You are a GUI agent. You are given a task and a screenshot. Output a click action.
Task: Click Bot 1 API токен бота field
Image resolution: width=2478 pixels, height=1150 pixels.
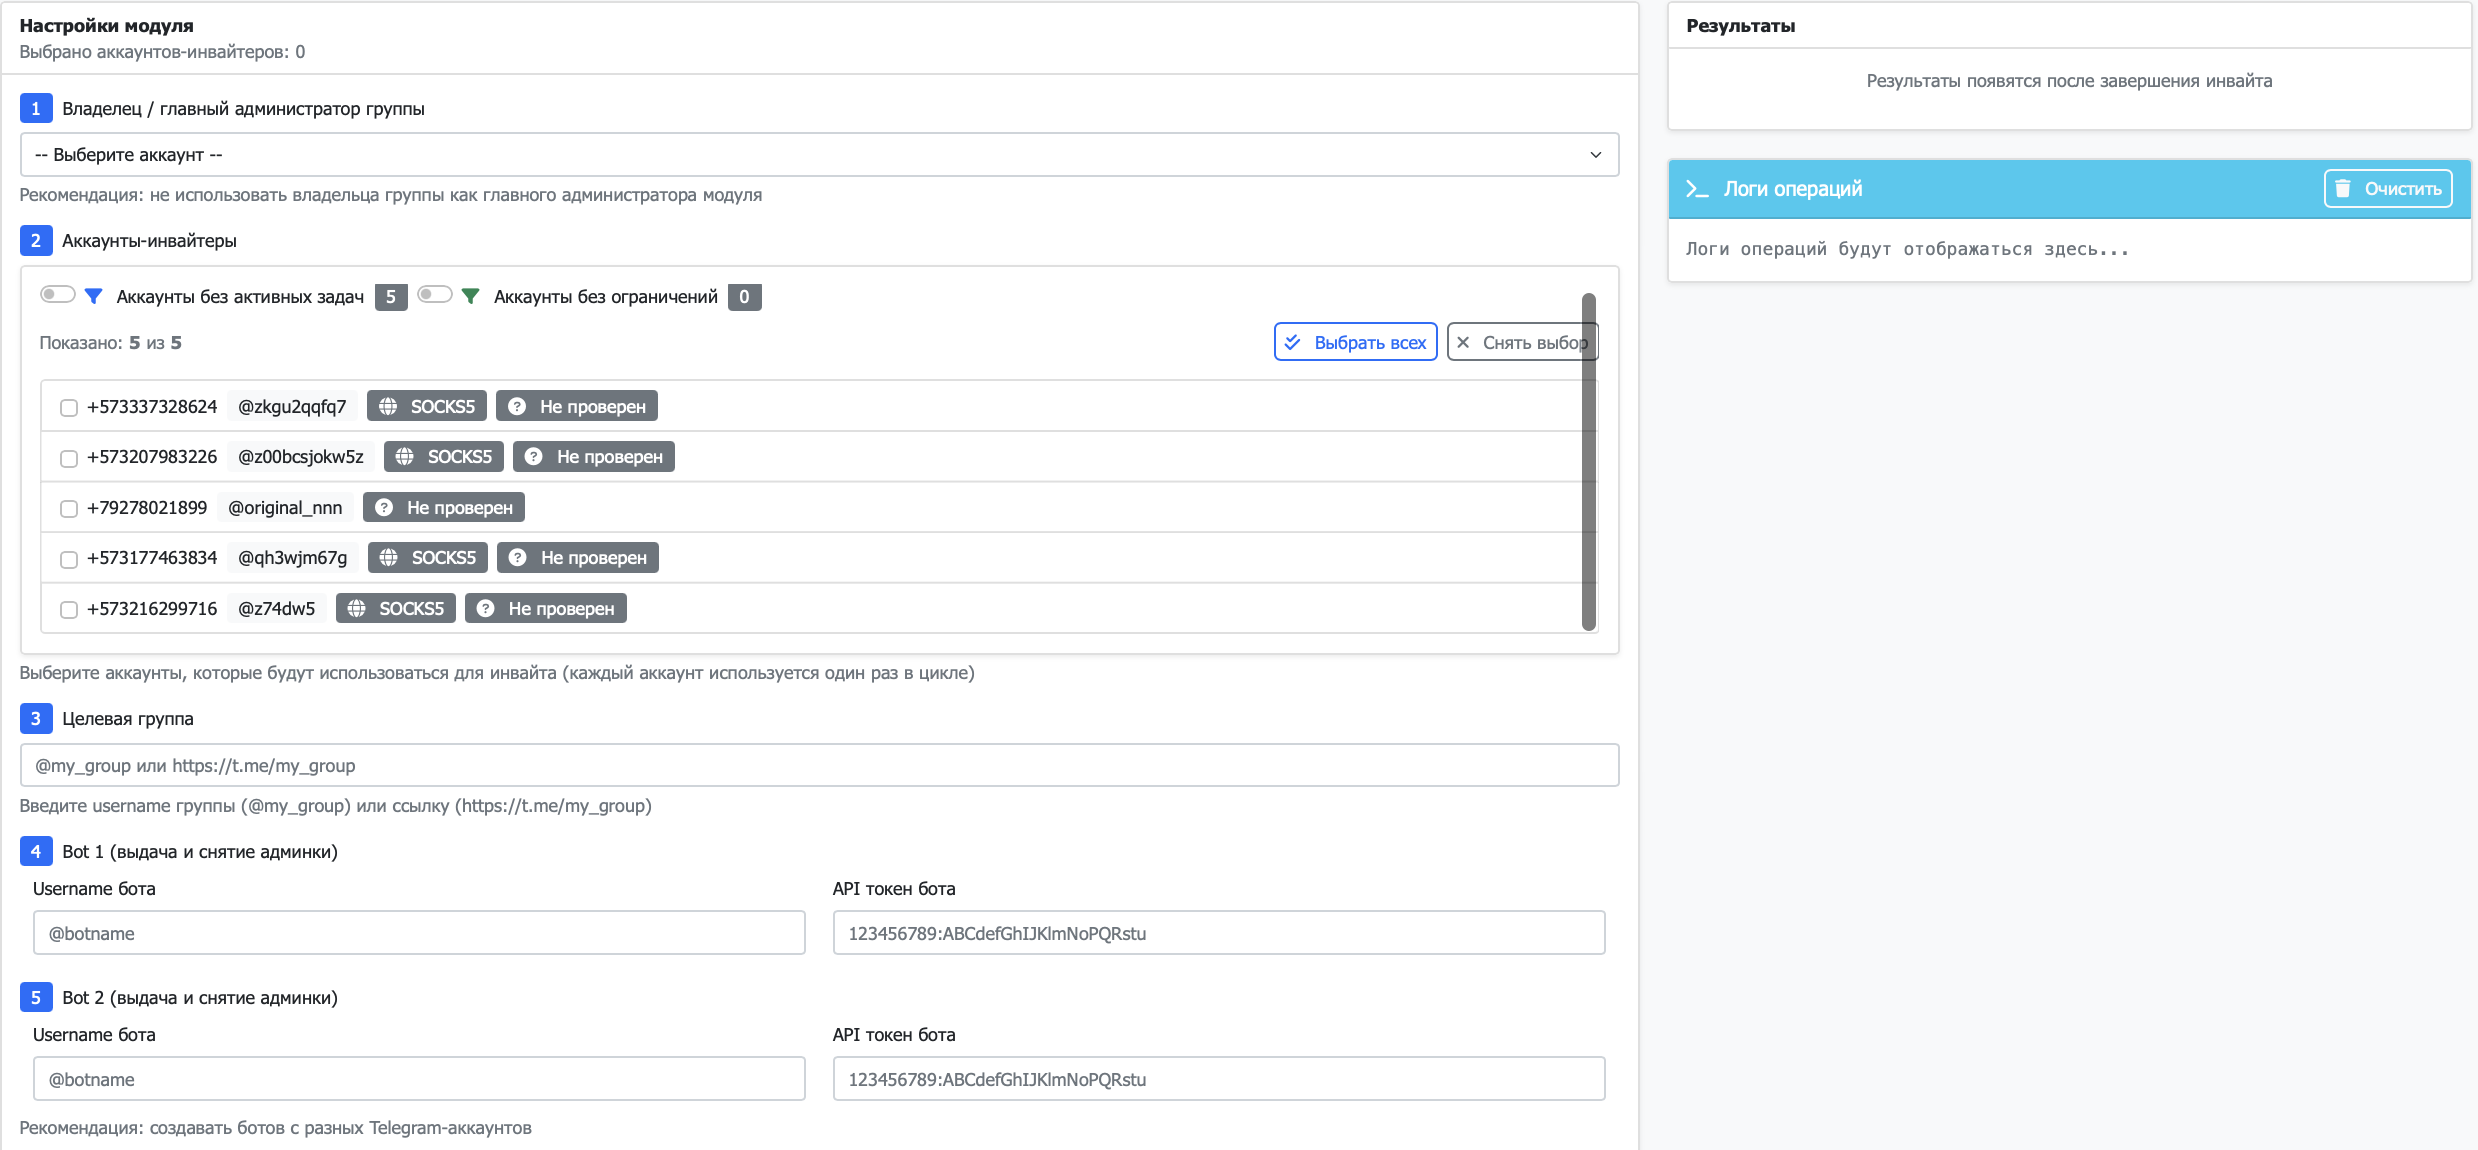click(1218, 933)
